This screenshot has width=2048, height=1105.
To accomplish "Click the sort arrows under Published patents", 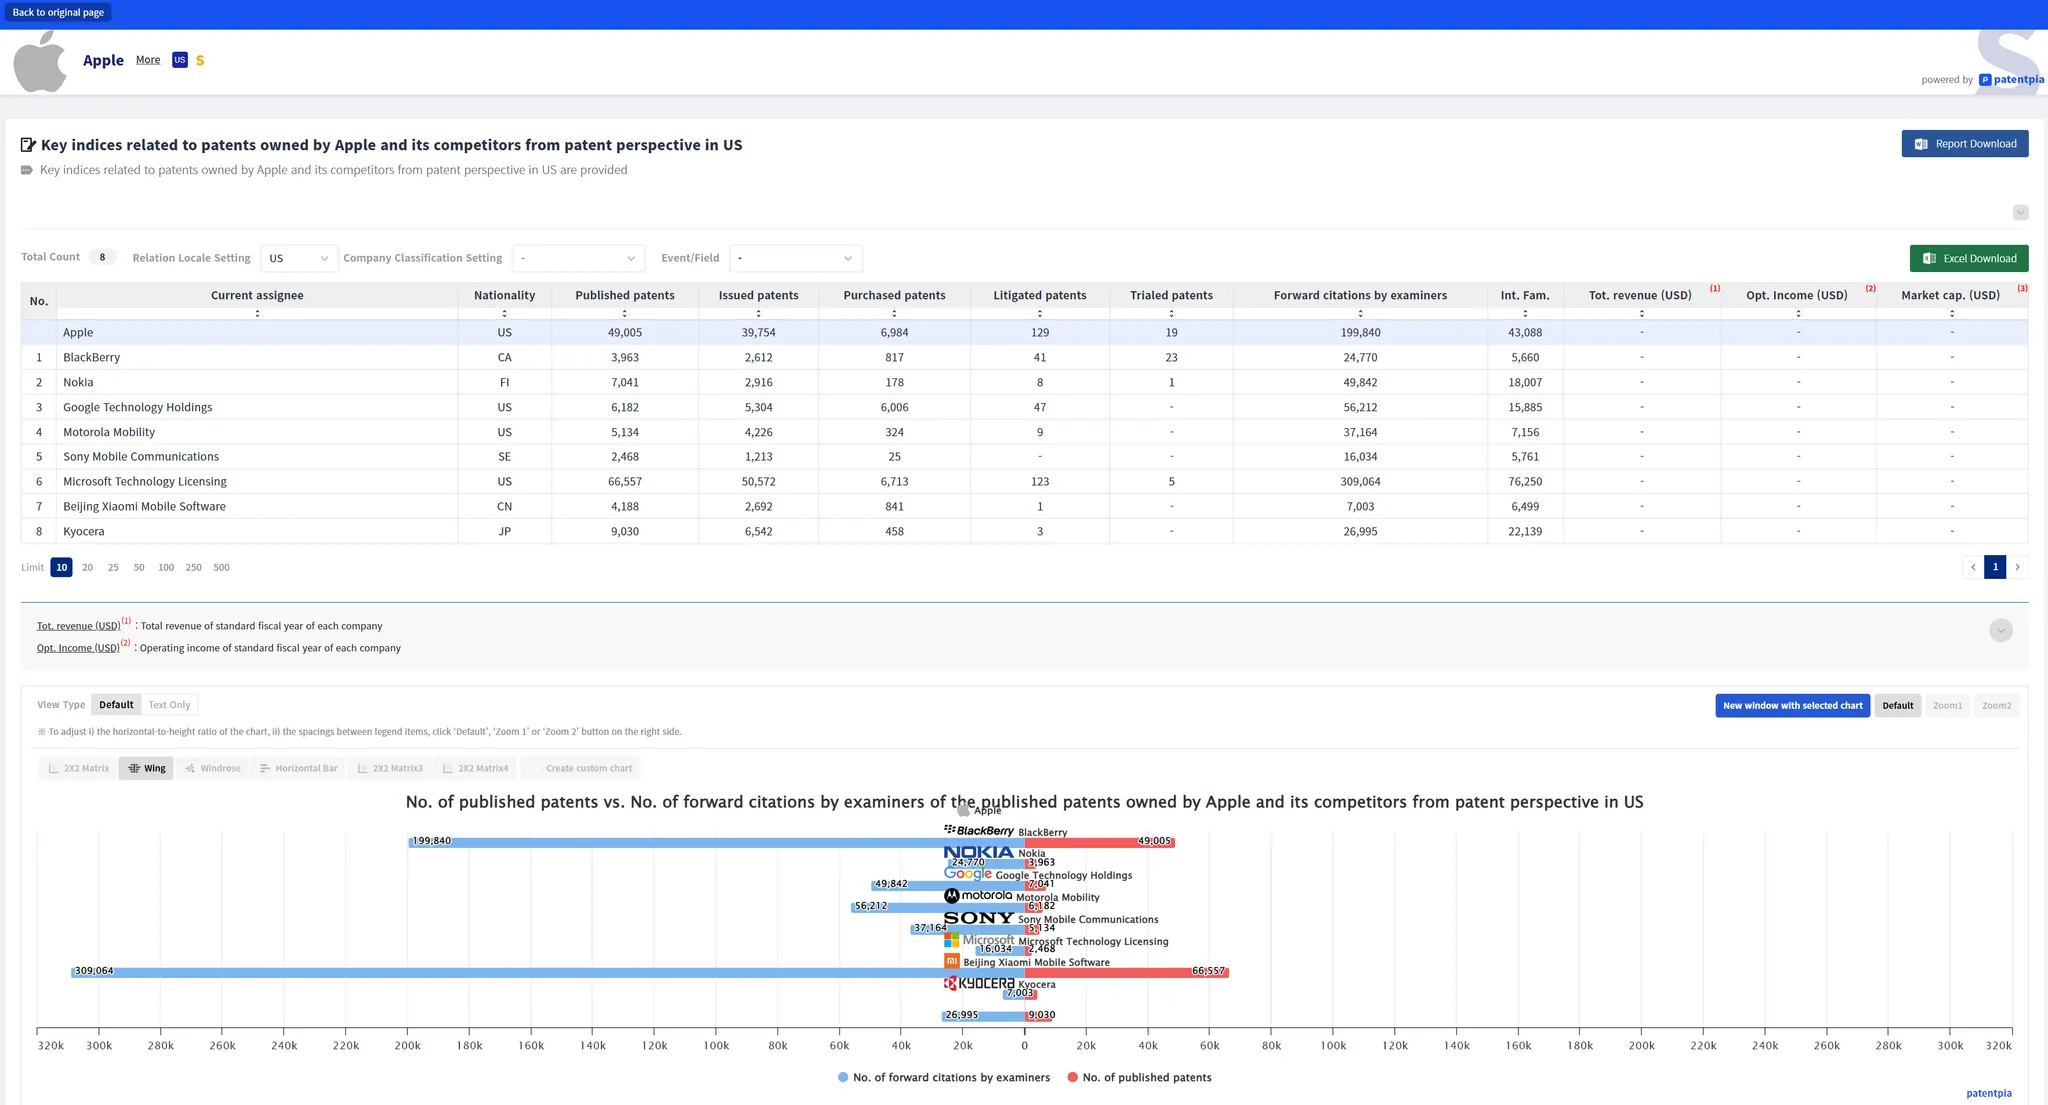I will pyautogui.click(x=625, y=313).
